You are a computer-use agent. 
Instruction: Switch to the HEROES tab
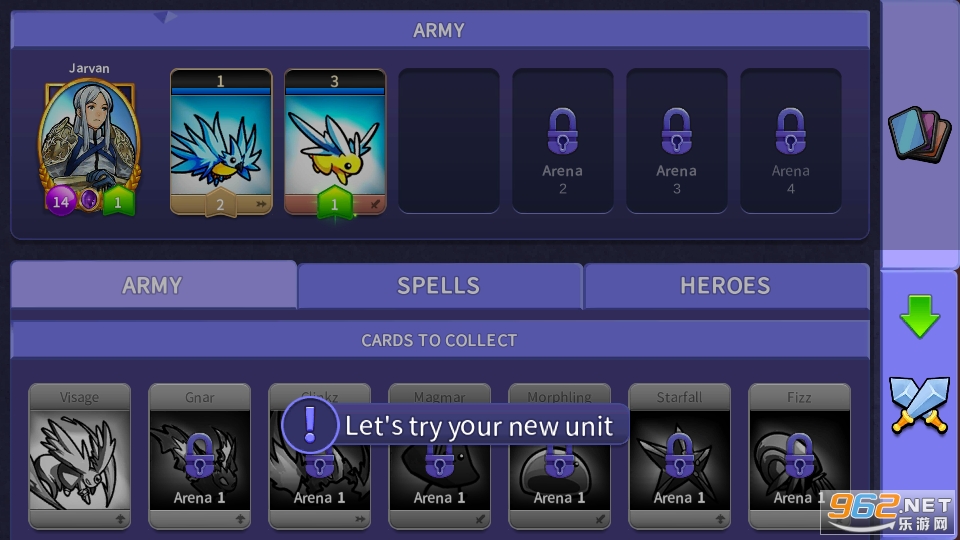pos(726,286)
